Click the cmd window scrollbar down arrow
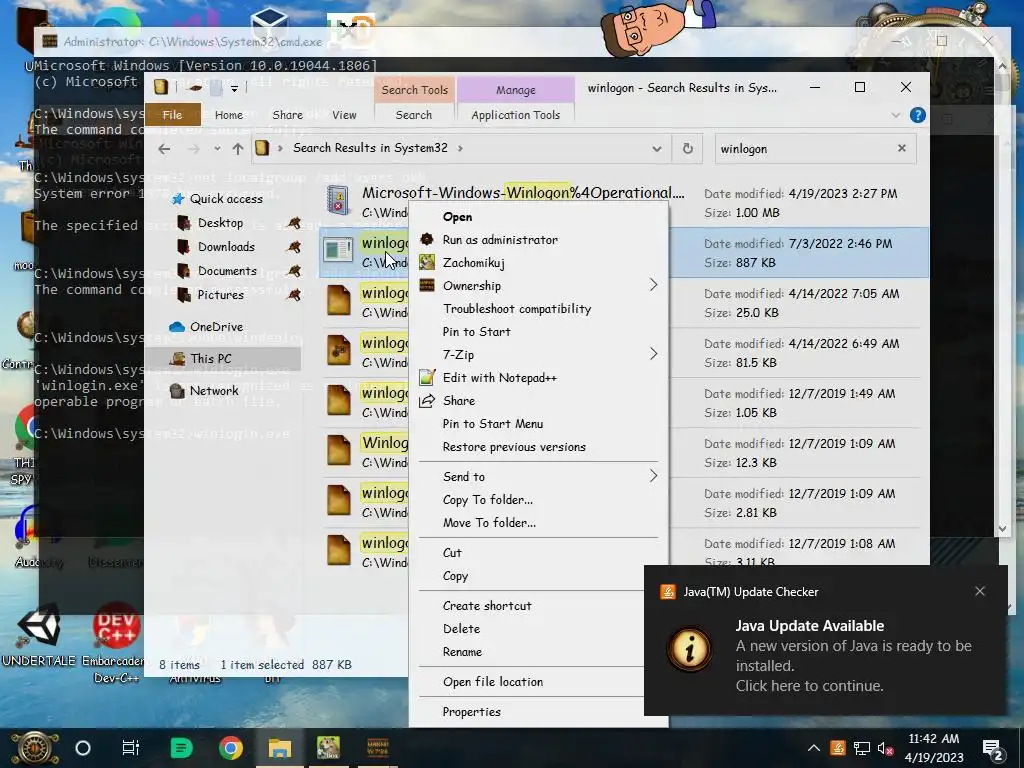Screen dimensions: 1024x768 point(1003,529)
